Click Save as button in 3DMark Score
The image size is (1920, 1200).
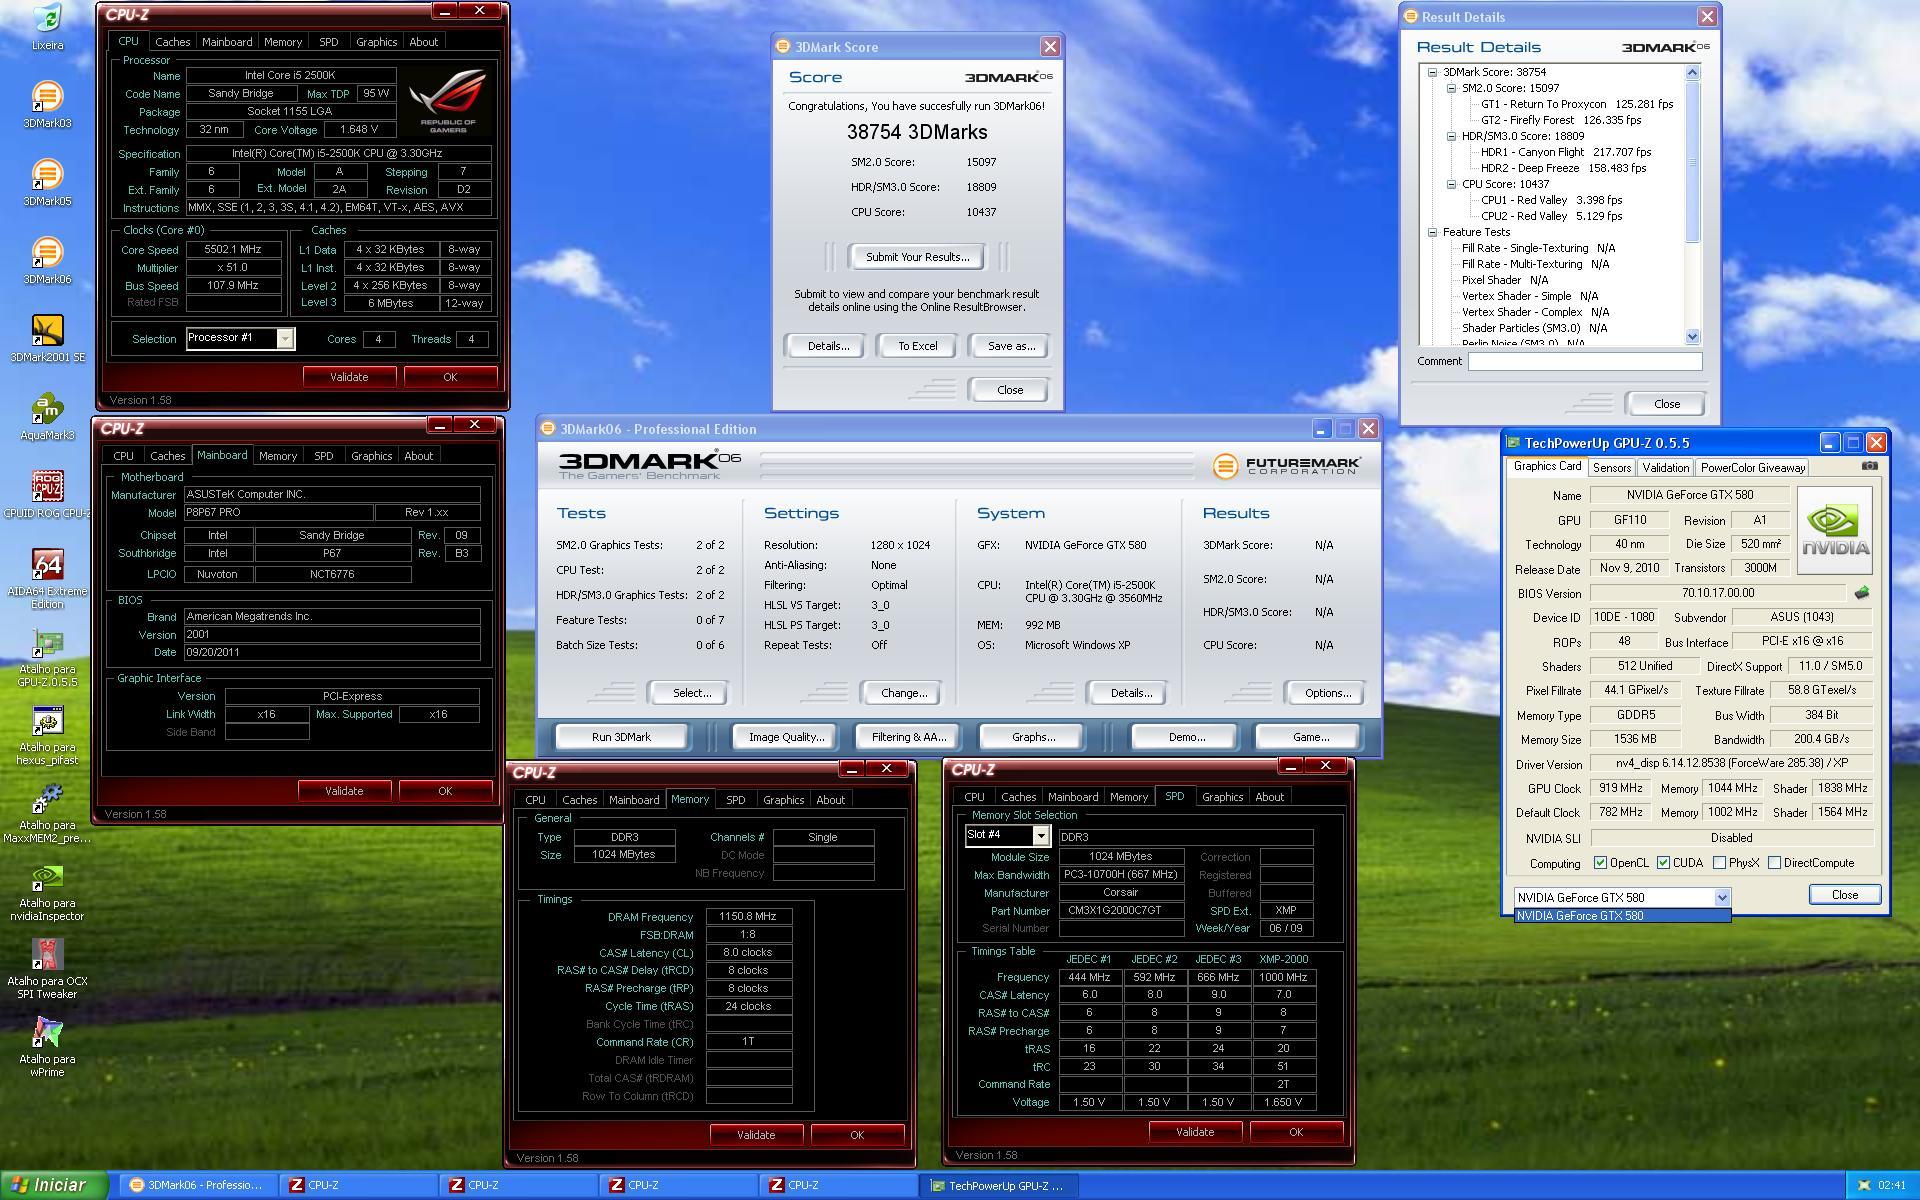click(x=1011, y=346)
